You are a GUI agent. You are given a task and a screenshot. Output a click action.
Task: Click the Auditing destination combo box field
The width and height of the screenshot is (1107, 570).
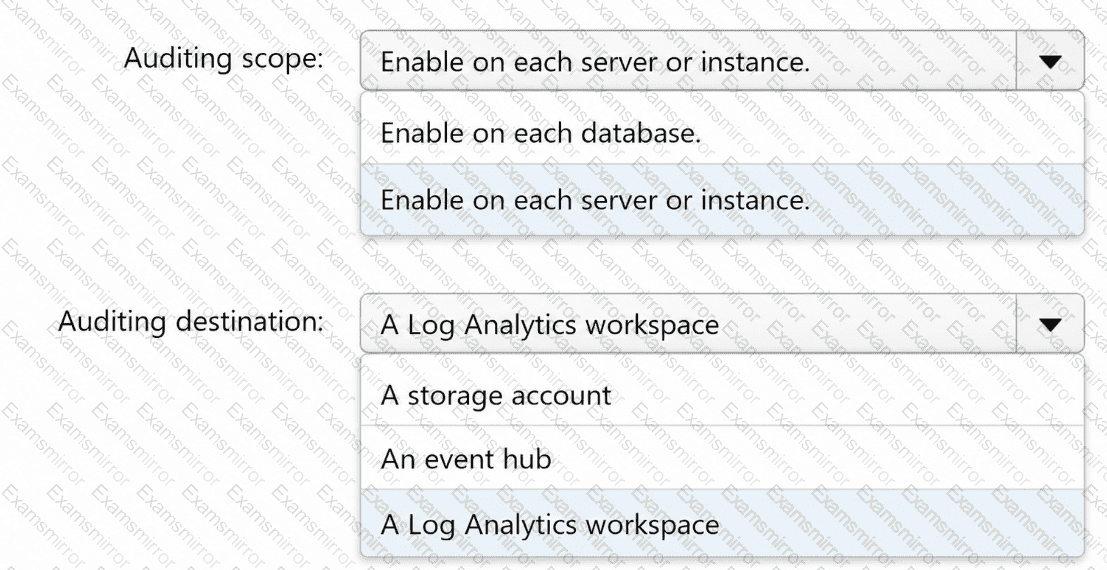pos(722,323)
